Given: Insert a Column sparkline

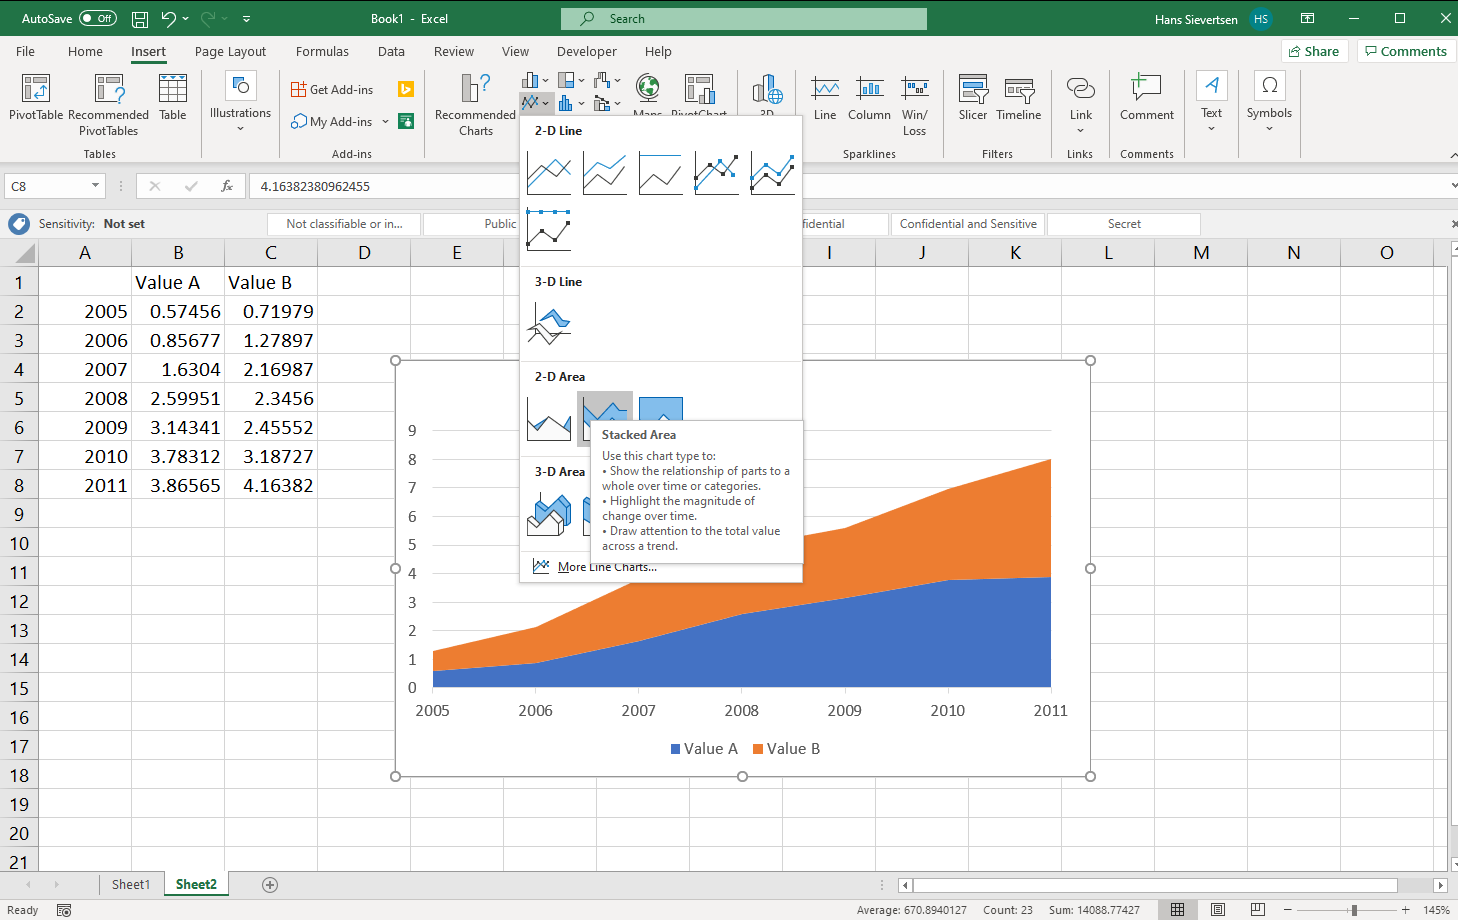Looking at the screenshot, I should coord(869,98).
